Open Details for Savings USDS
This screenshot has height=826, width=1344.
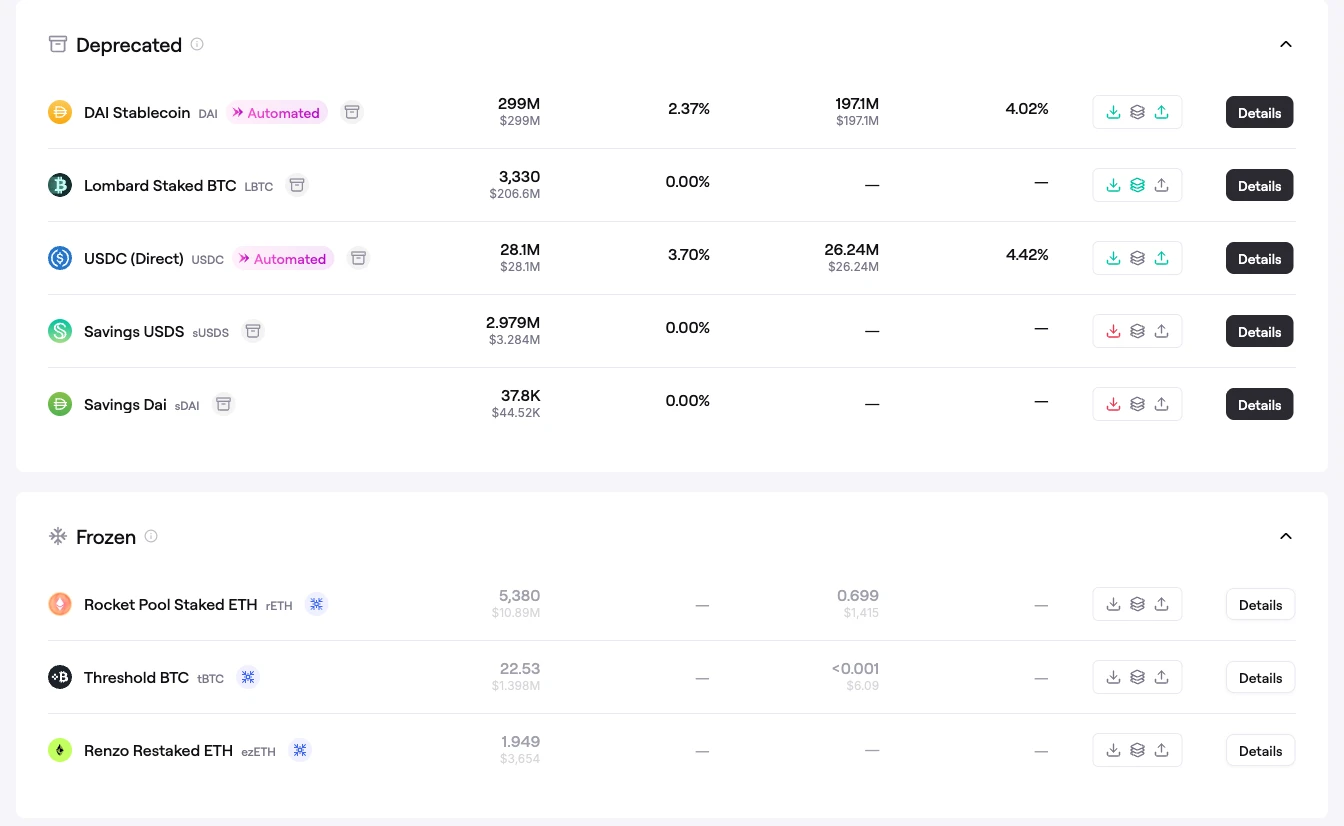[x=1260, y=332]
